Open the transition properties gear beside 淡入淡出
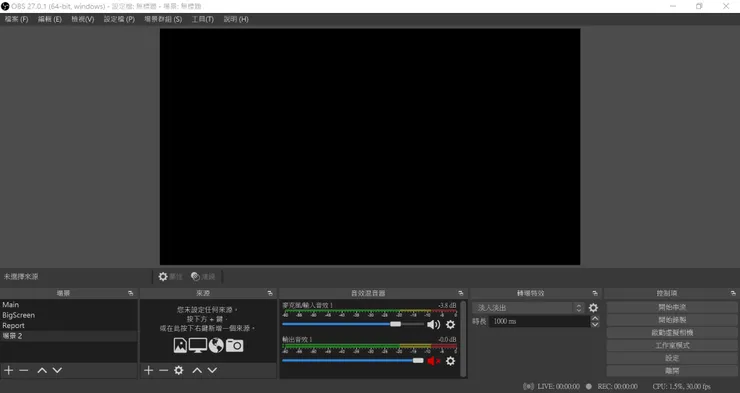 593,308
